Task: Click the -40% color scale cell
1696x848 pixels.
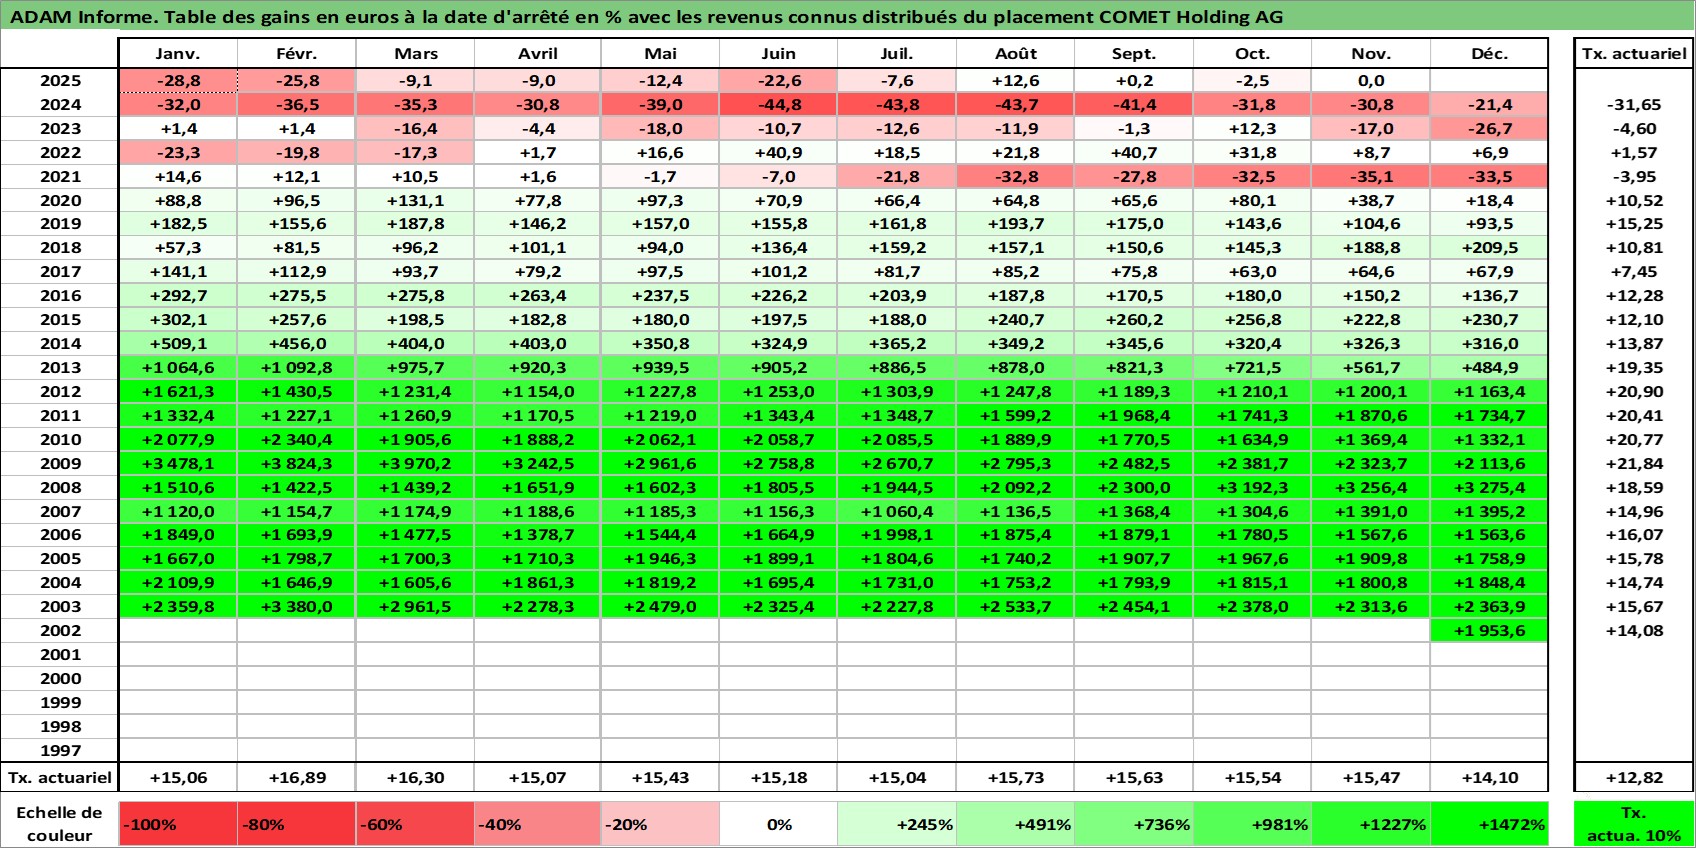Action: 537,824
